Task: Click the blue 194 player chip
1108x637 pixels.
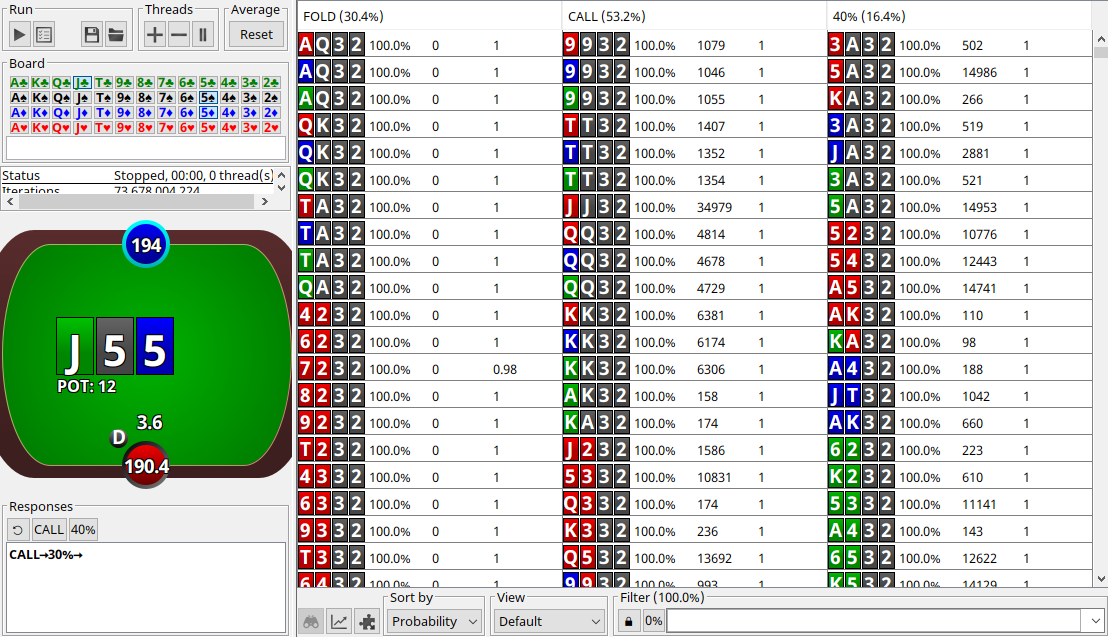Action: tap(146, 245)
